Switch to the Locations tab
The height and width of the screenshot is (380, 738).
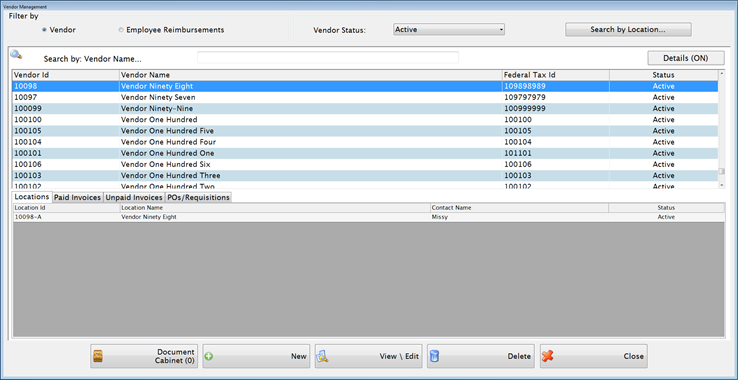32,197
